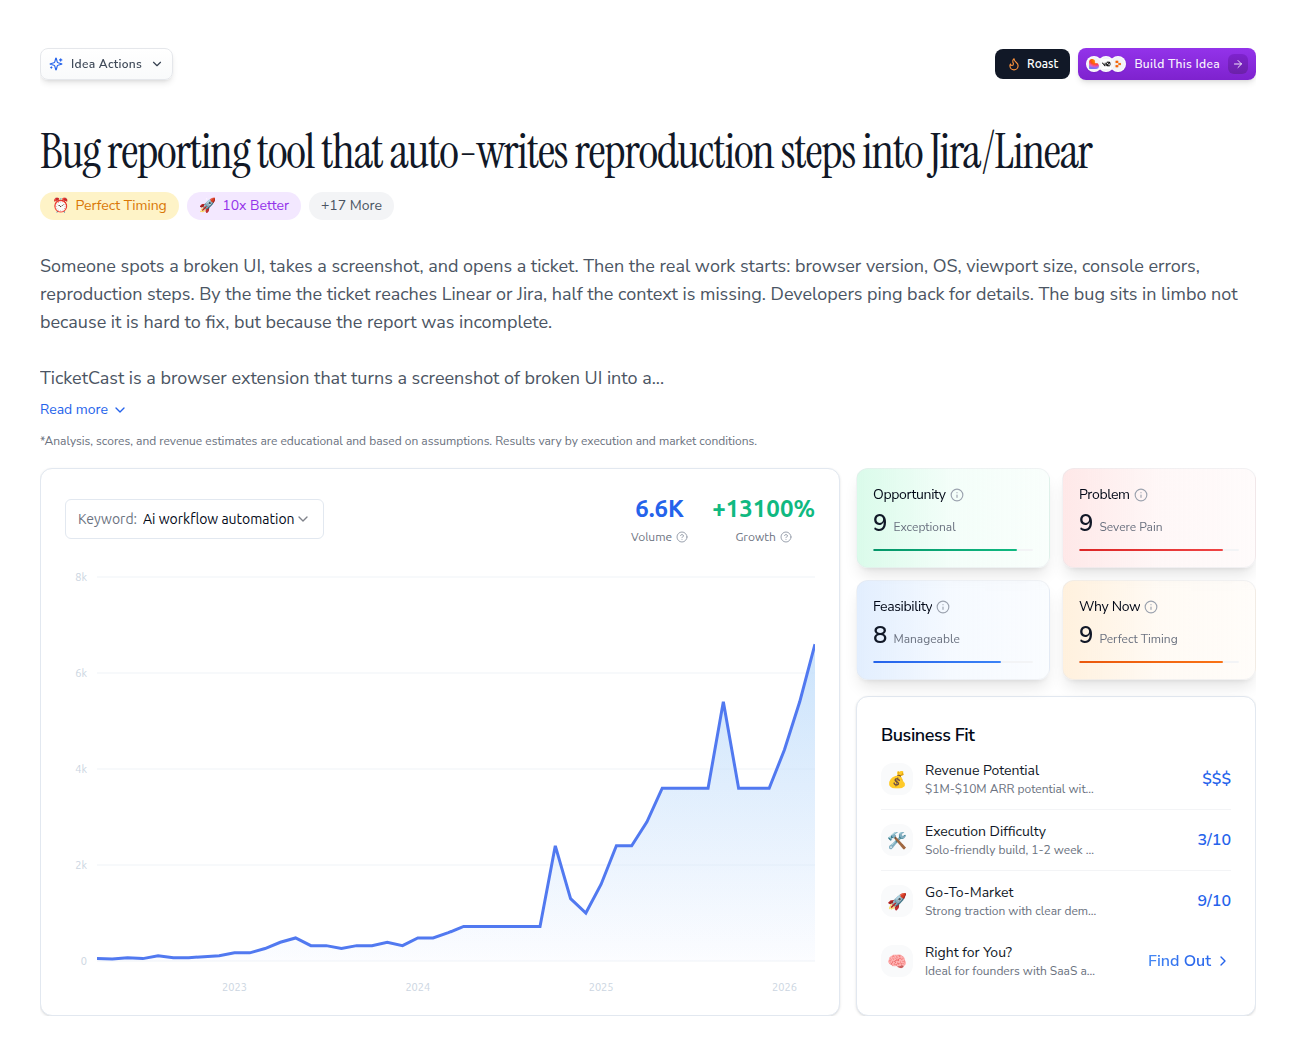Click the money bag Revenue Potential icon
Screen dimensions: 1296x1056
tap(897, 779)
